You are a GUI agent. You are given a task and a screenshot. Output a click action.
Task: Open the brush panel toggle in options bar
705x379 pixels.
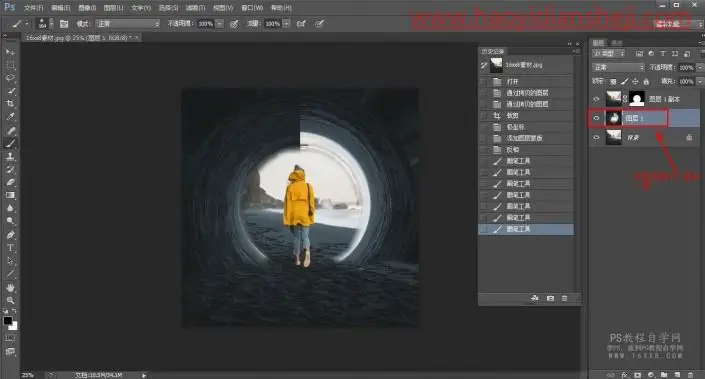[x=64, y=24]
